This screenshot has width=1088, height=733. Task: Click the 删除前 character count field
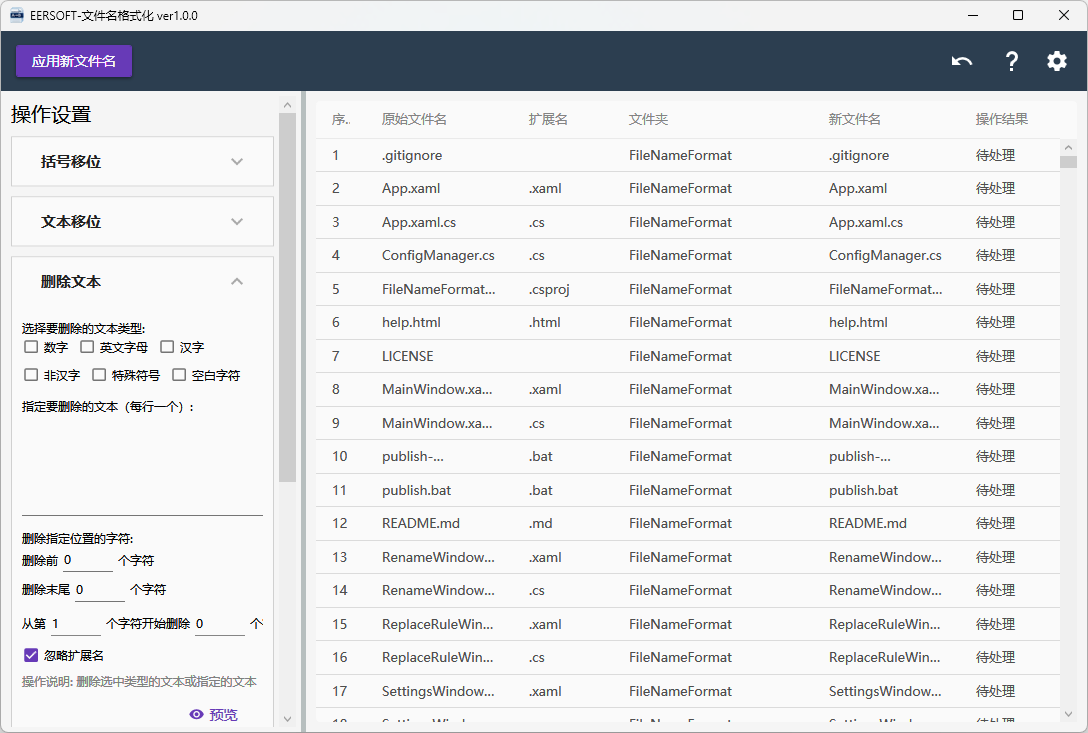87,561
